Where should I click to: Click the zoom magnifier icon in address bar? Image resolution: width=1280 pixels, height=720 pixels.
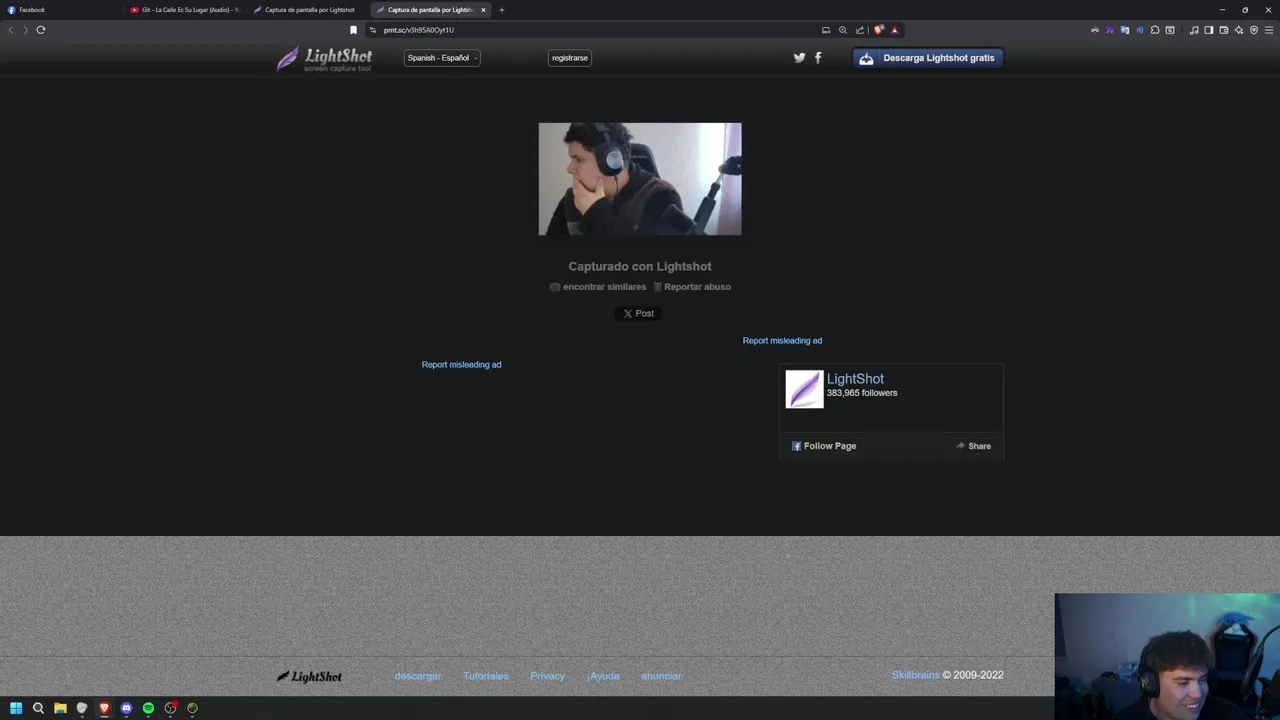coord(843,30)
